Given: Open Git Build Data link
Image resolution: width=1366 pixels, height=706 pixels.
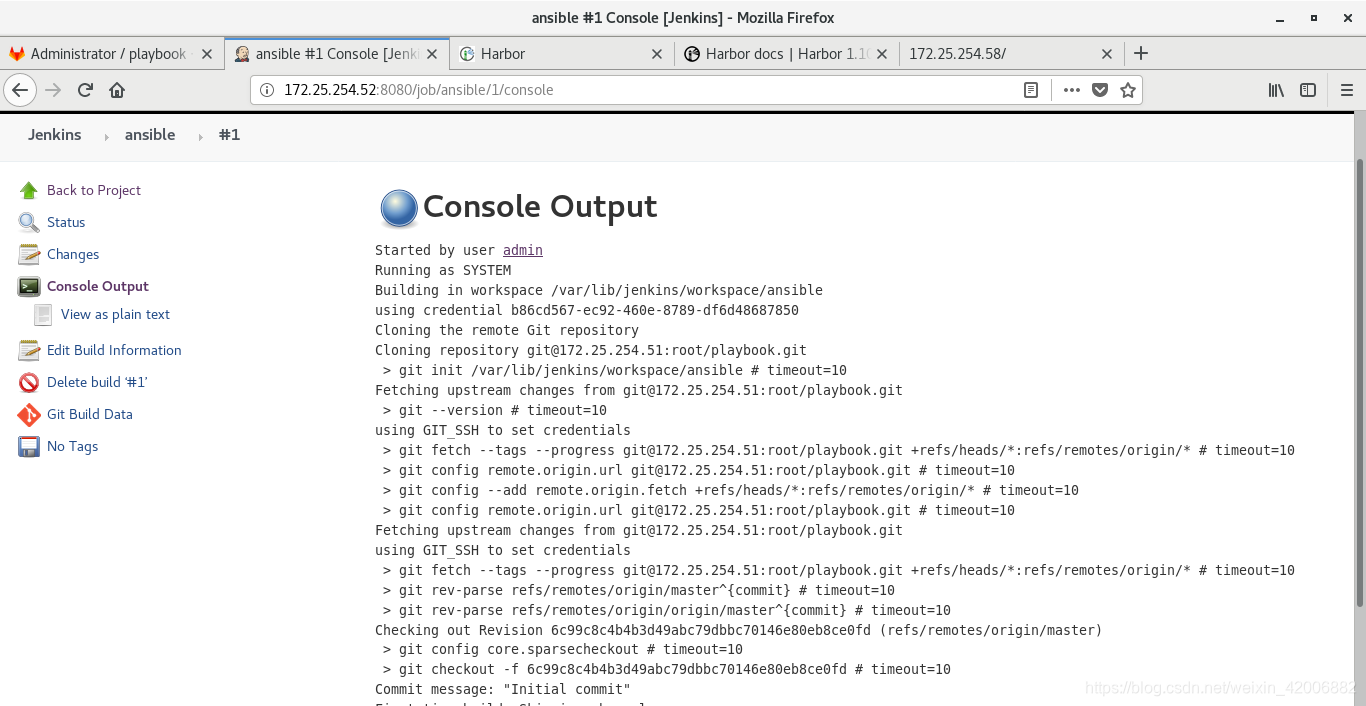Looking at the screenshot, I should pyautogui.click(x=90, y=414).
